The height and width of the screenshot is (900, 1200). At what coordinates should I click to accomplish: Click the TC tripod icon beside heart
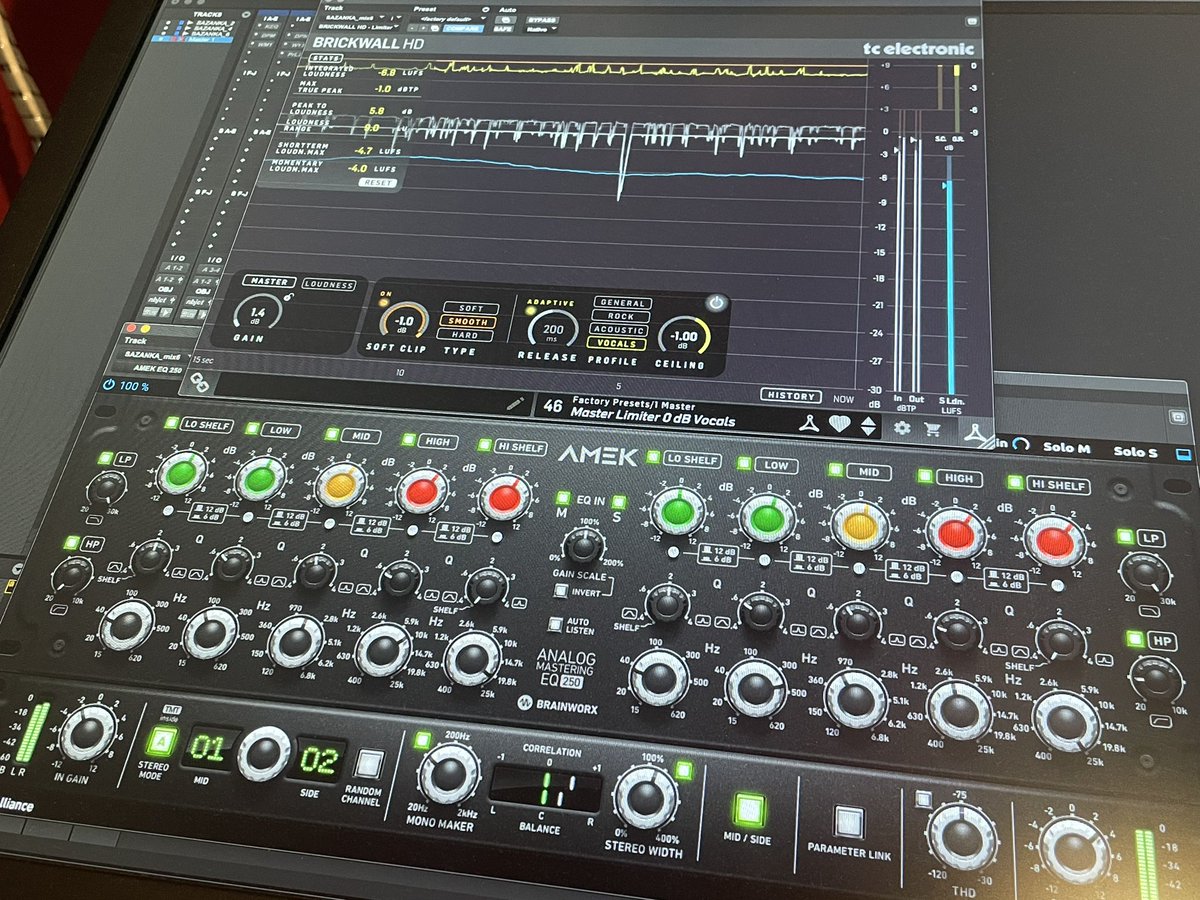[811, 424]
